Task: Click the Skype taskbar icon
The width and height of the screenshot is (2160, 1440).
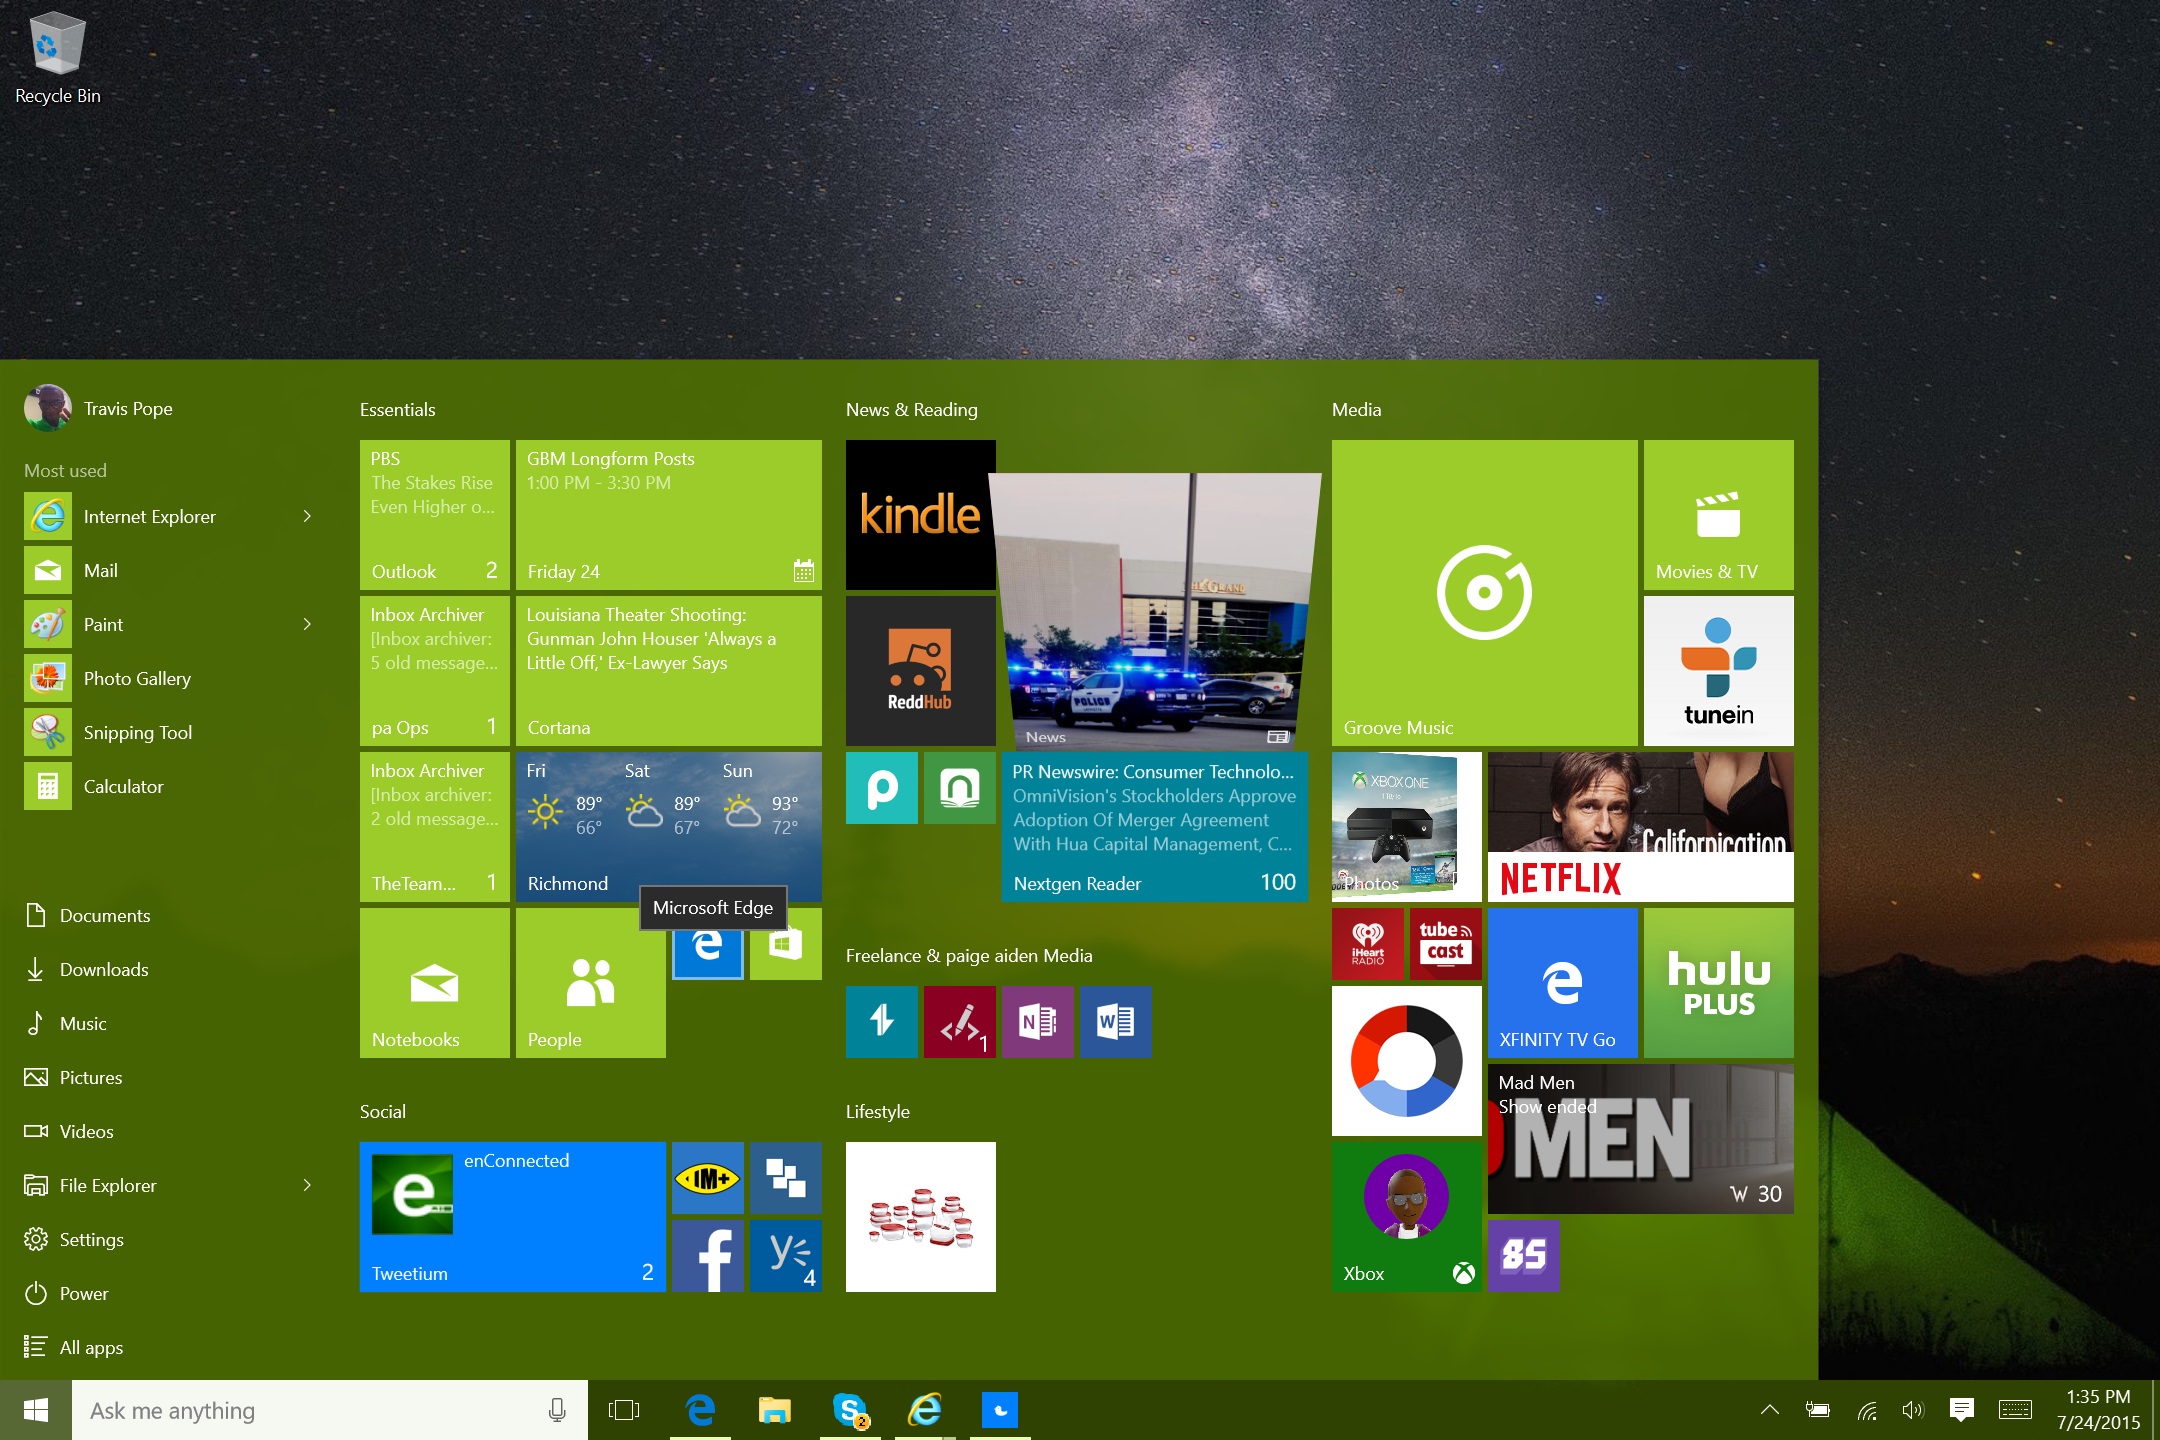Action: [x=849, y=1410]
